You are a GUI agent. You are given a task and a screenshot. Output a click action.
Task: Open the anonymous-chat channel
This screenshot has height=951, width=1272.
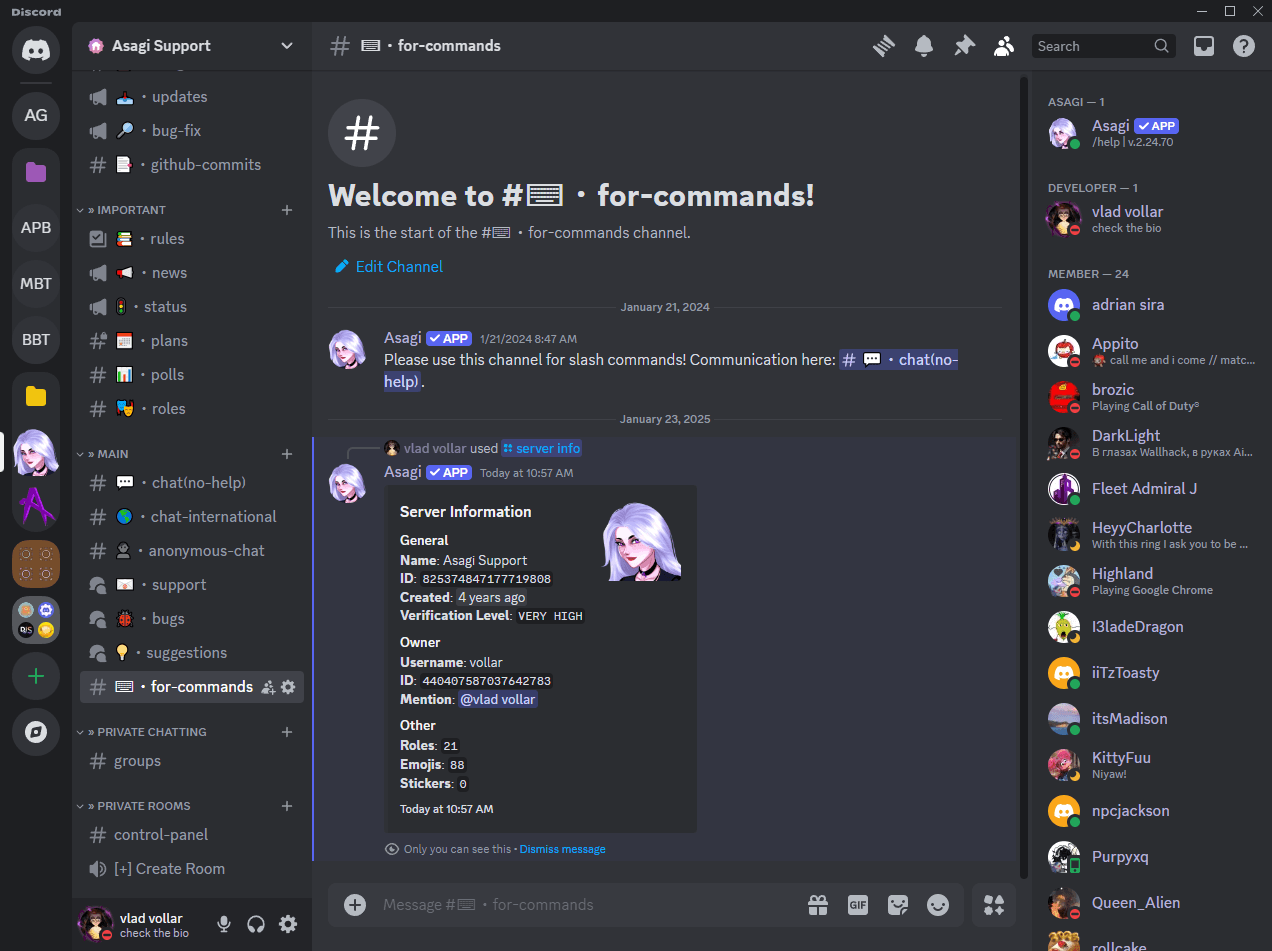click(192, 551)
